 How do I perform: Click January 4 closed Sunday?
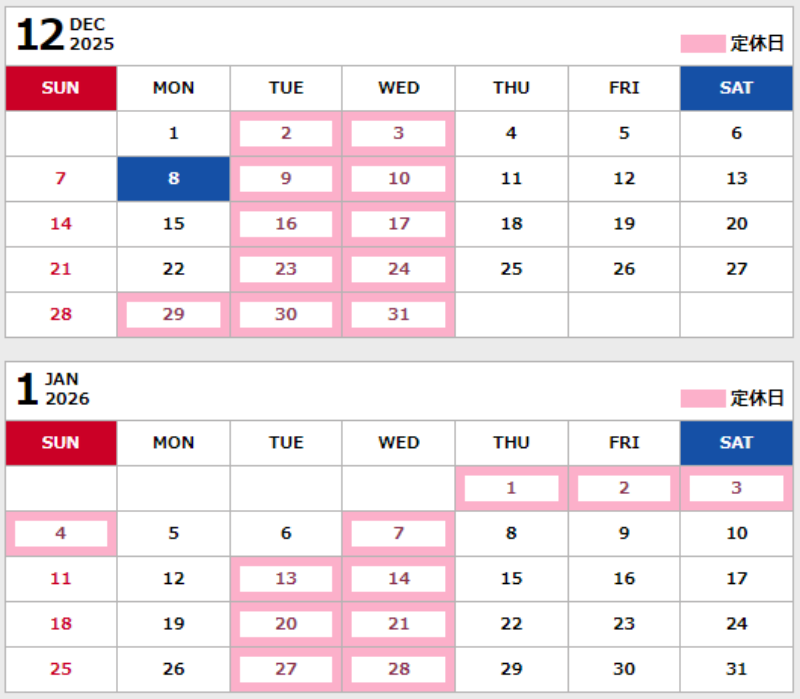coord(61,533)
